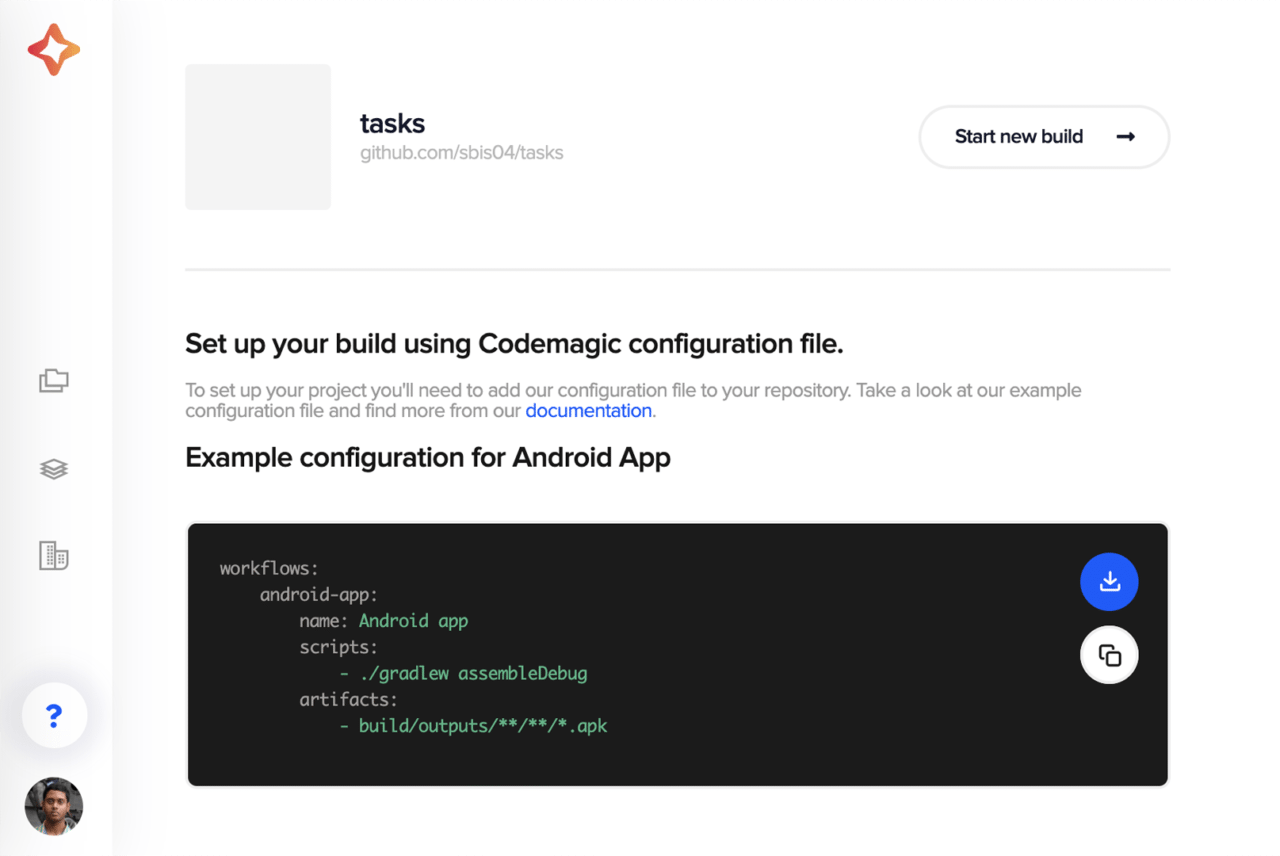Open the Teams building icon in sidebar
Image resolution: width=1280 pixels, height=856 pixels.
point(54,556)
